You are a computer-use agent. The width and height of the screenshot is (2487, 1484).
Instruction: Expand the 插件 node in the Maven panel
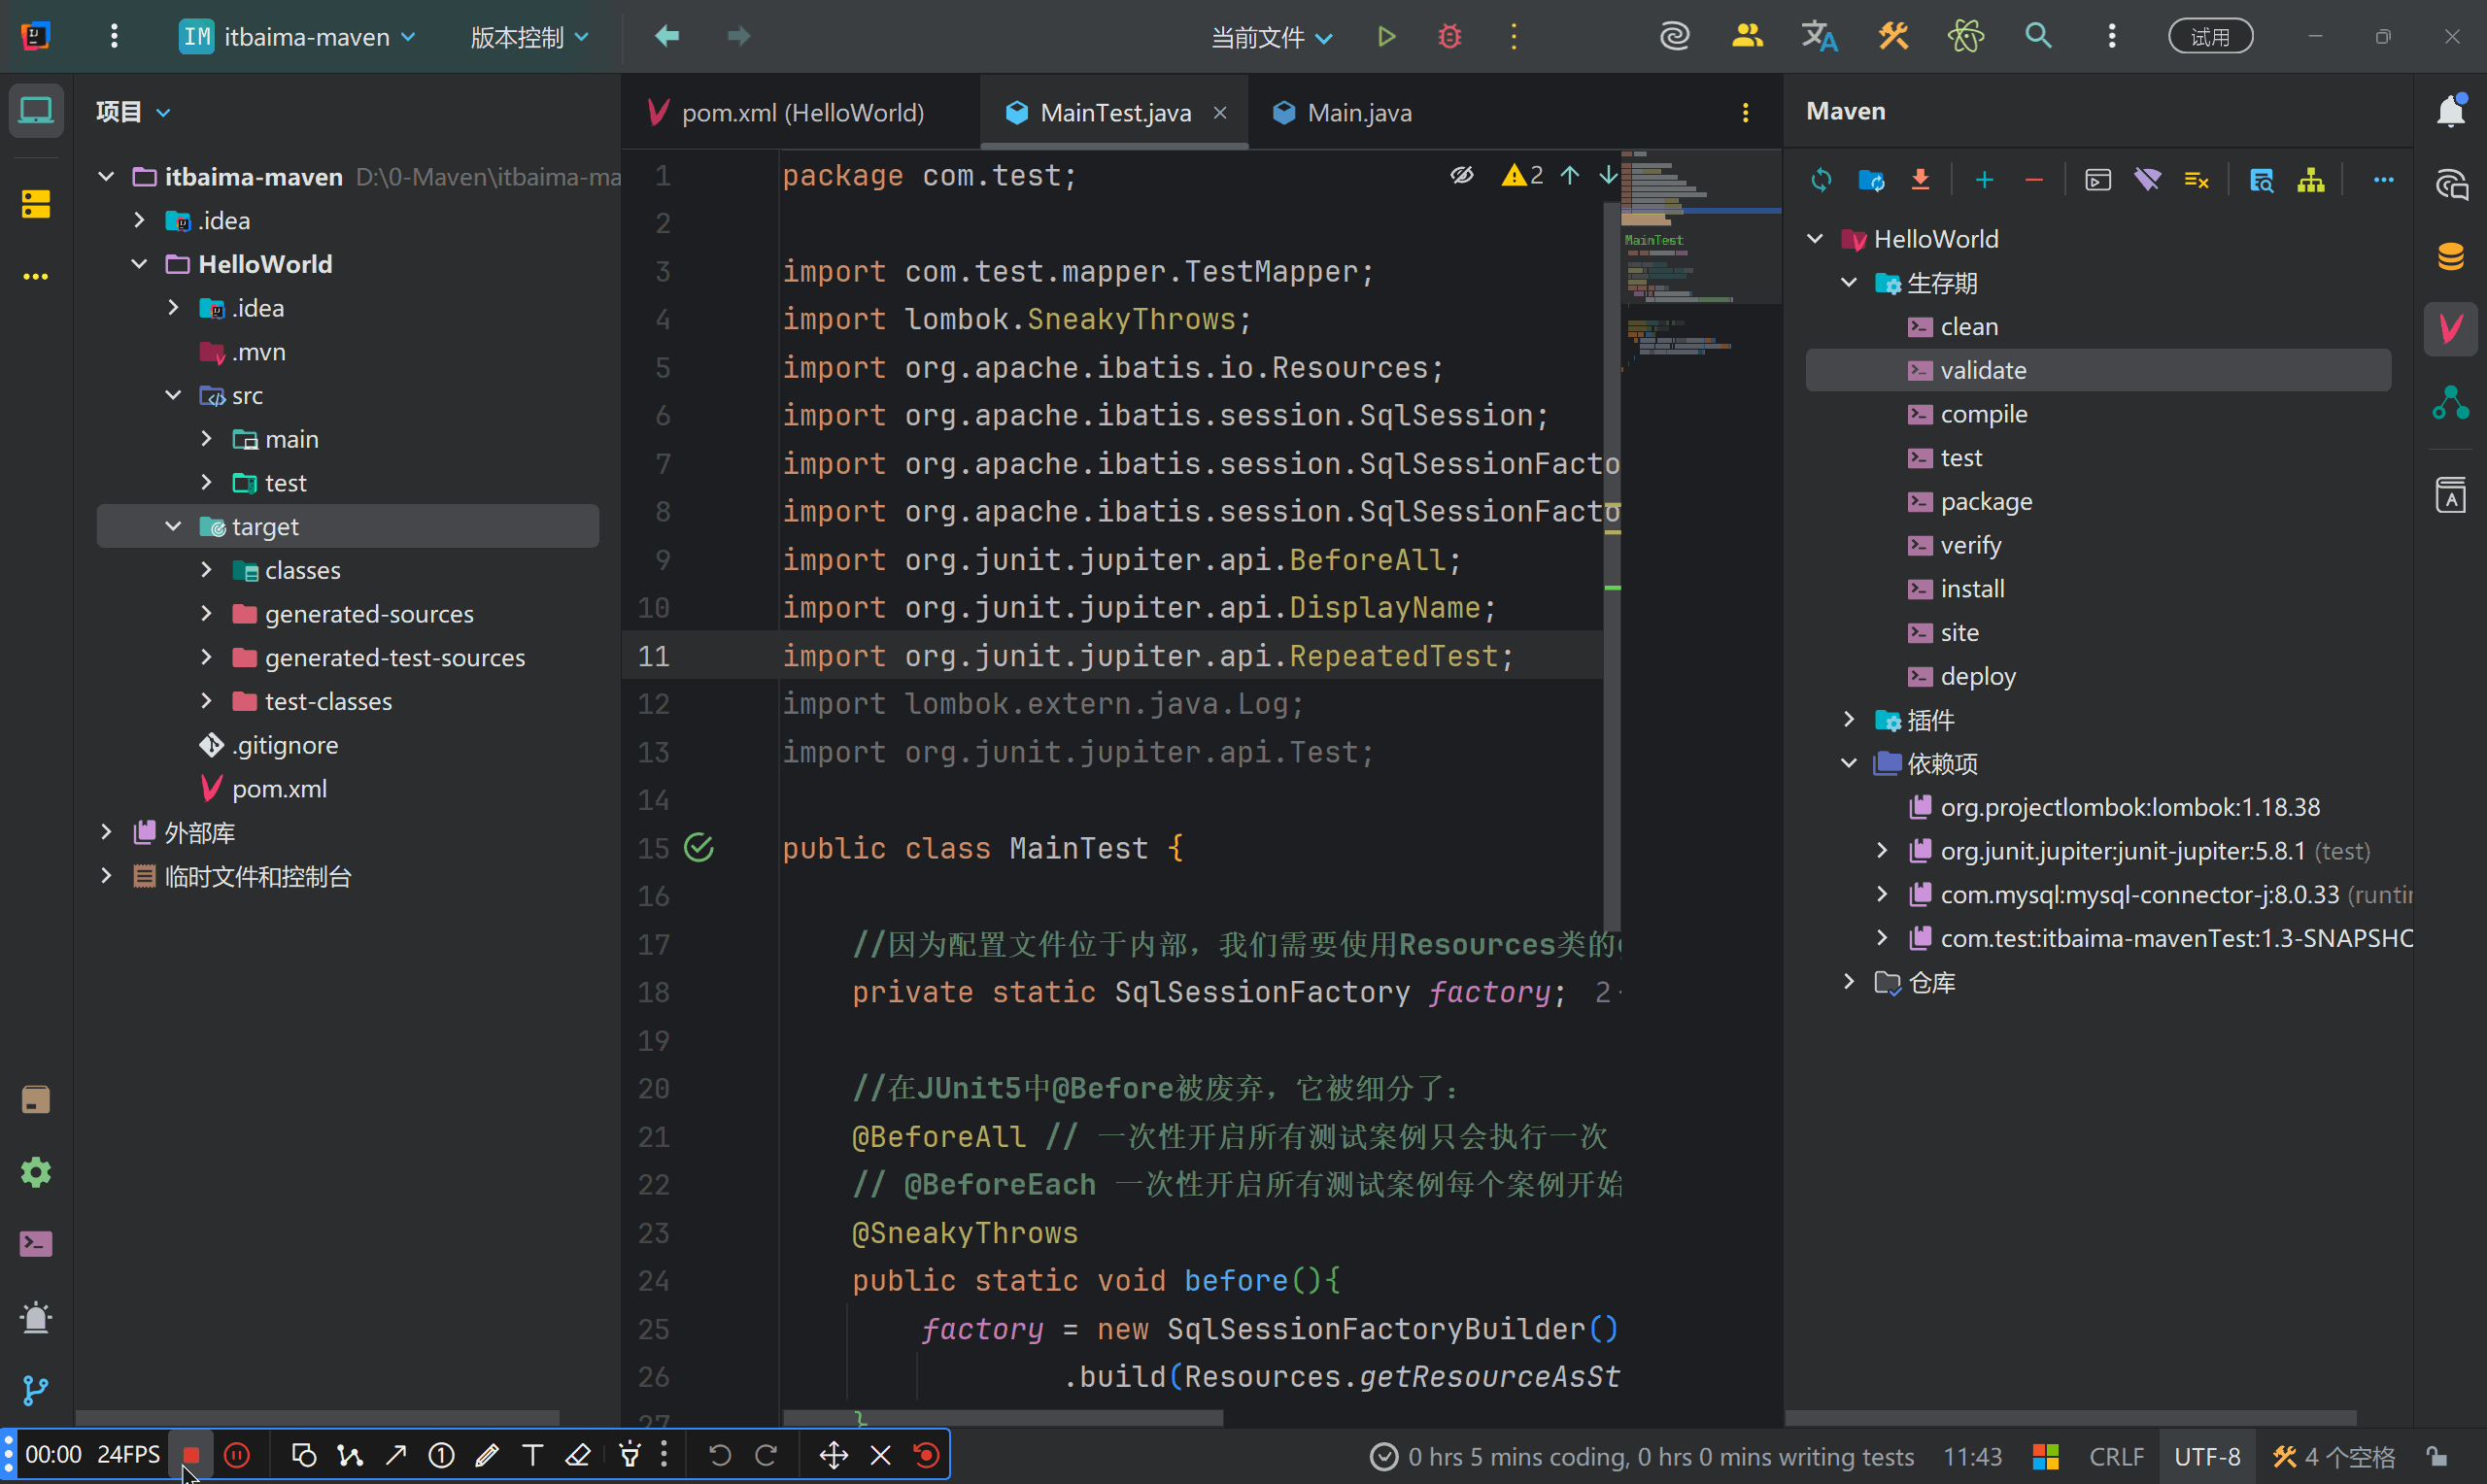[x=1849, y=720]
